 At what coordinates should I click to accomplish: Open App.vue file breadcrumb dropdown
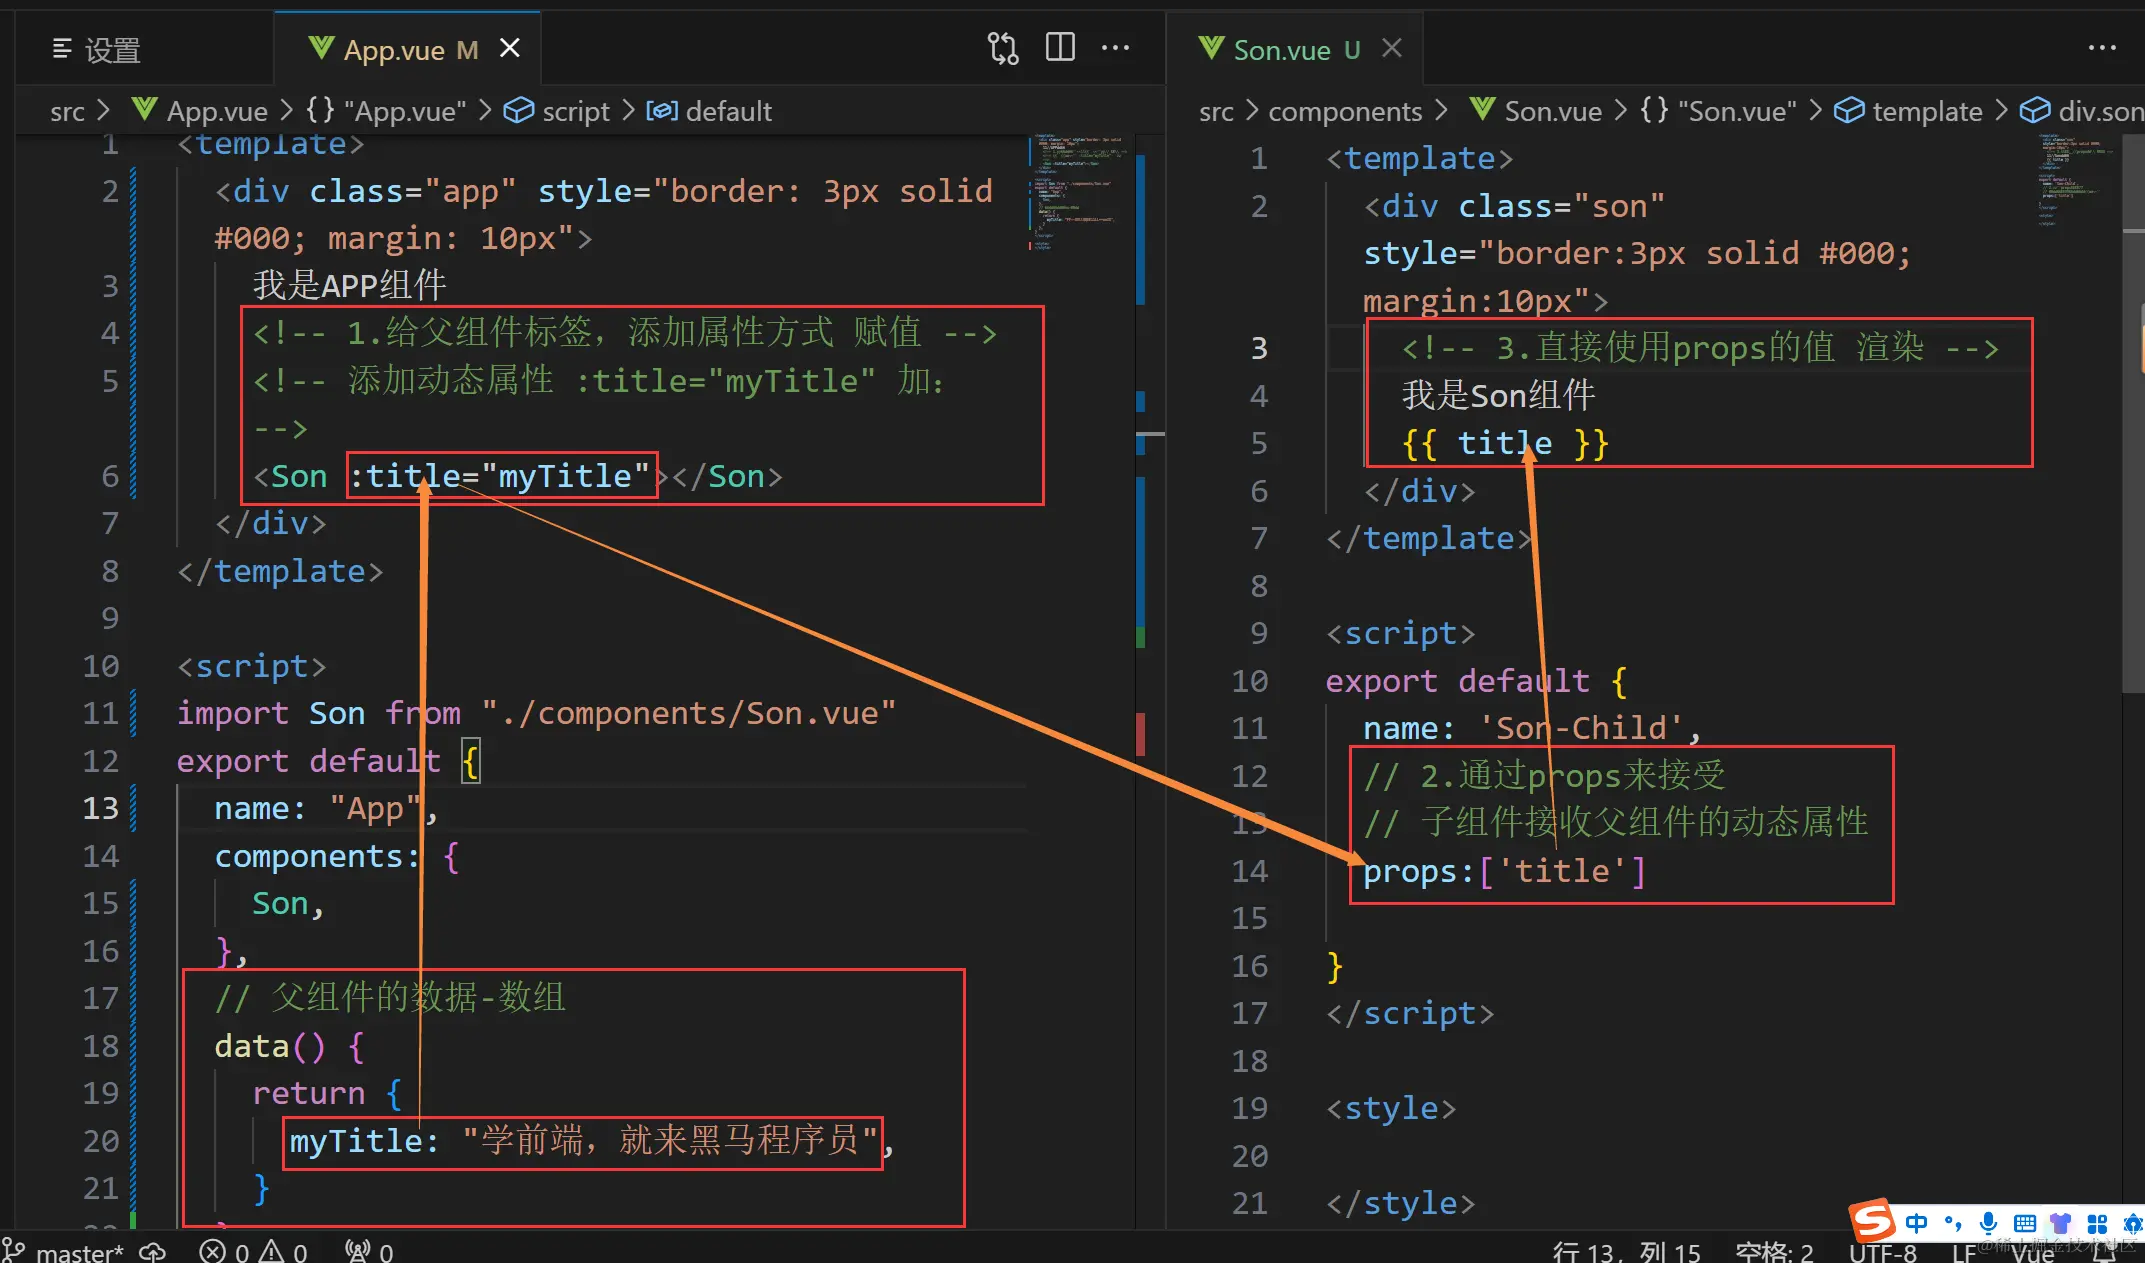pos(200,111)
